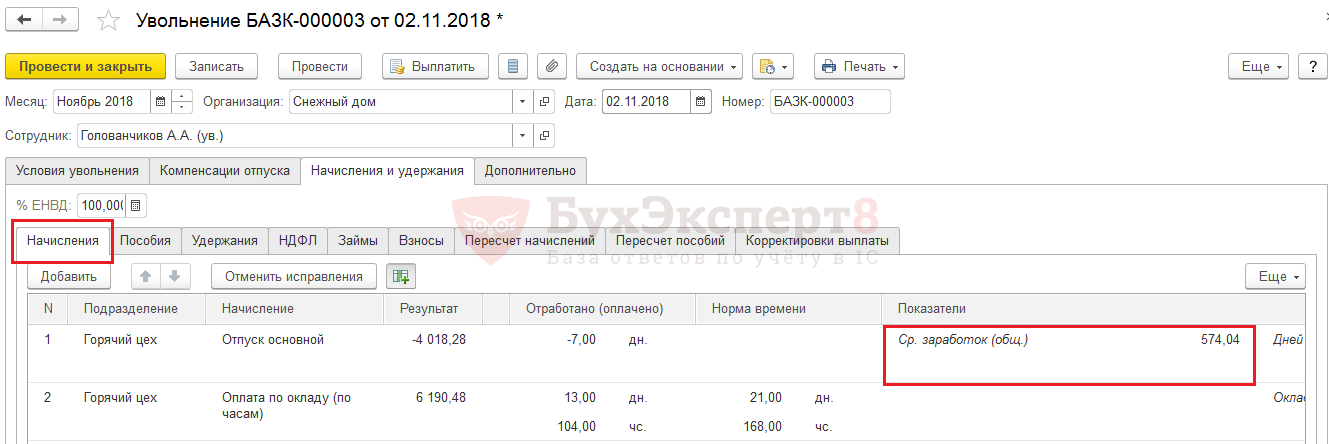
Task: Click the Ср. заработок value 574,04
Action: tap(1220, 340)
